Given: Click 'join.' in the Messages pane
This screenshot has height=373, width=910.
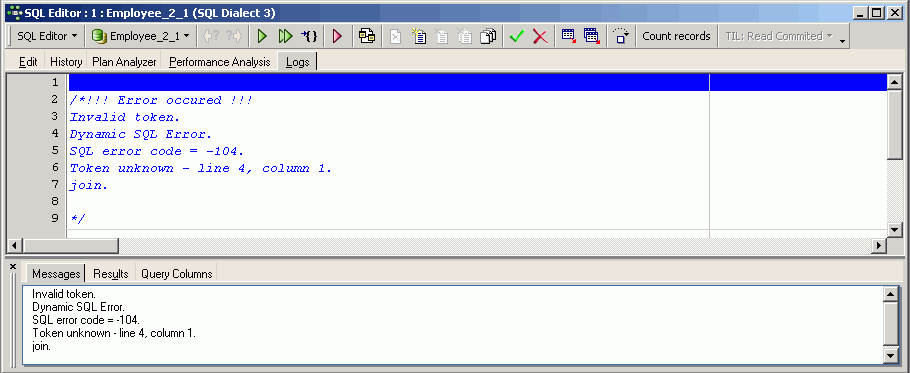Looking at the screenshot, I should 42,347.
